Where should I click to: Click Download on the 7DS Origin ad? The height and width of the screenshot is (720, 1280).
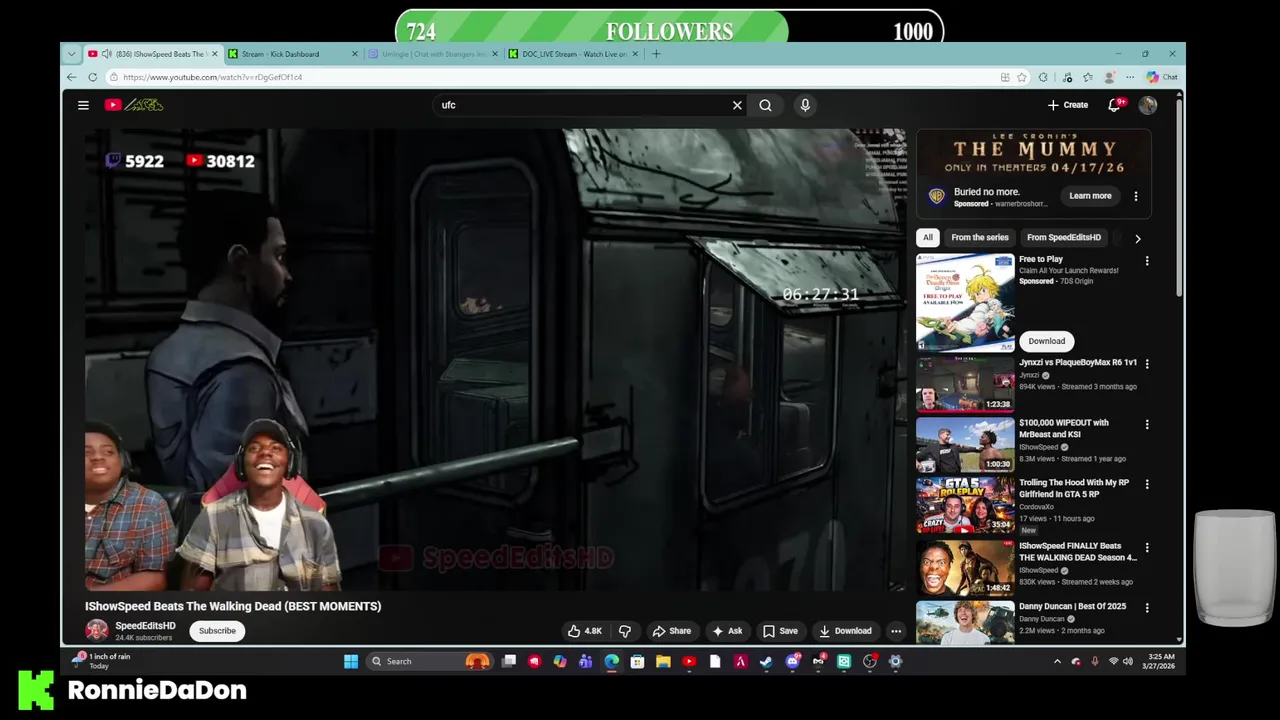1046,341
